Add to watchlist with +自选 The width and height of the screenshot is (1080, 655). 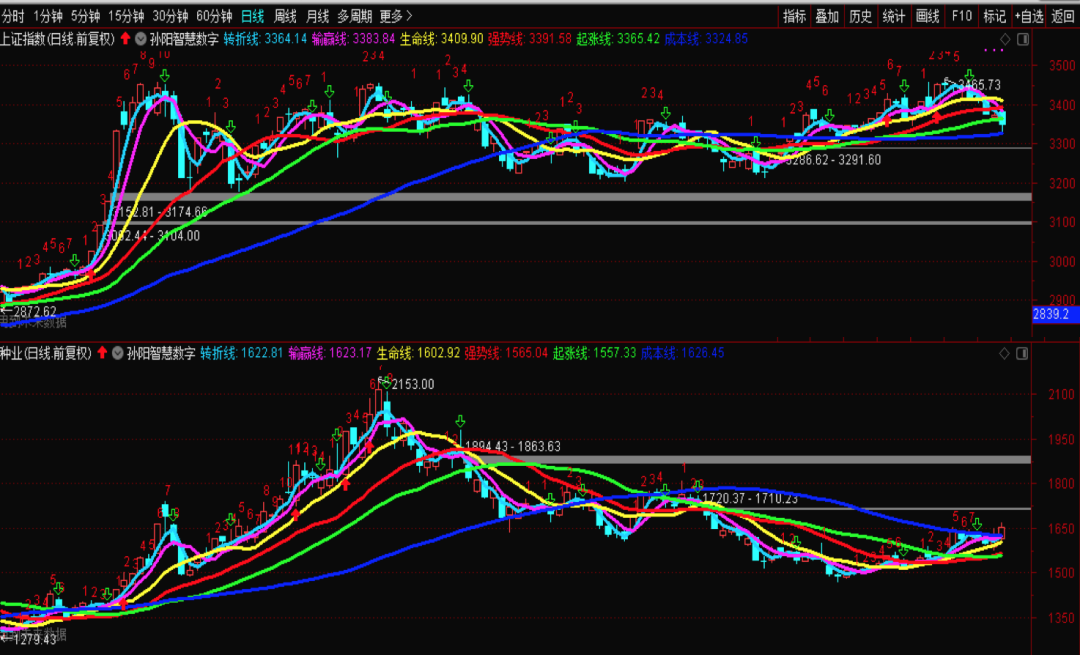1029,16
